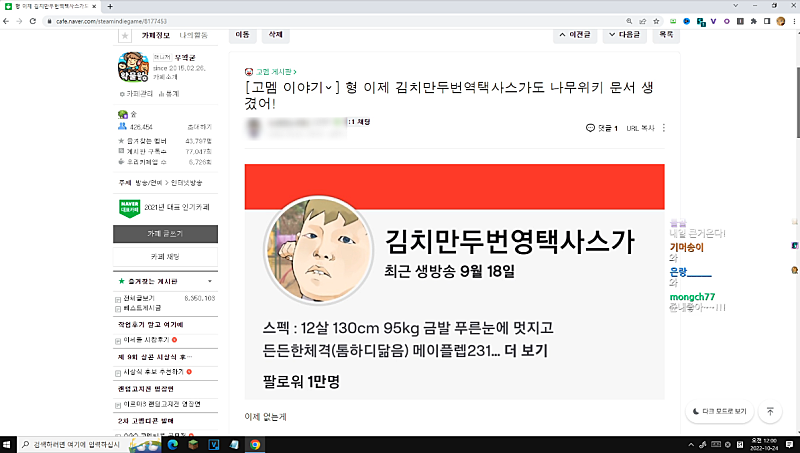Reload the page with the refresh icon
Image resolution: width=800 pixels, height=453 pixels.
[x=33, y=21]
